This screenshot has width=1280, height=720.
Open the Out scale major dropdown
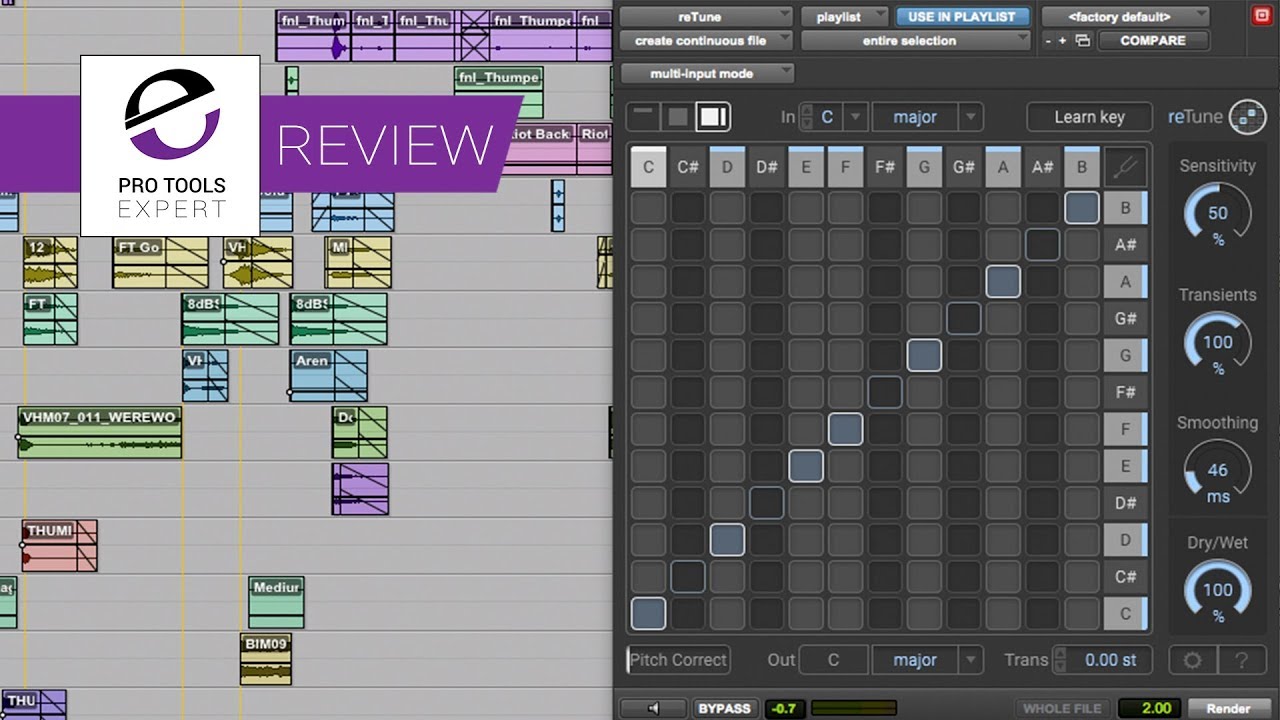click(x=927, y=660)
